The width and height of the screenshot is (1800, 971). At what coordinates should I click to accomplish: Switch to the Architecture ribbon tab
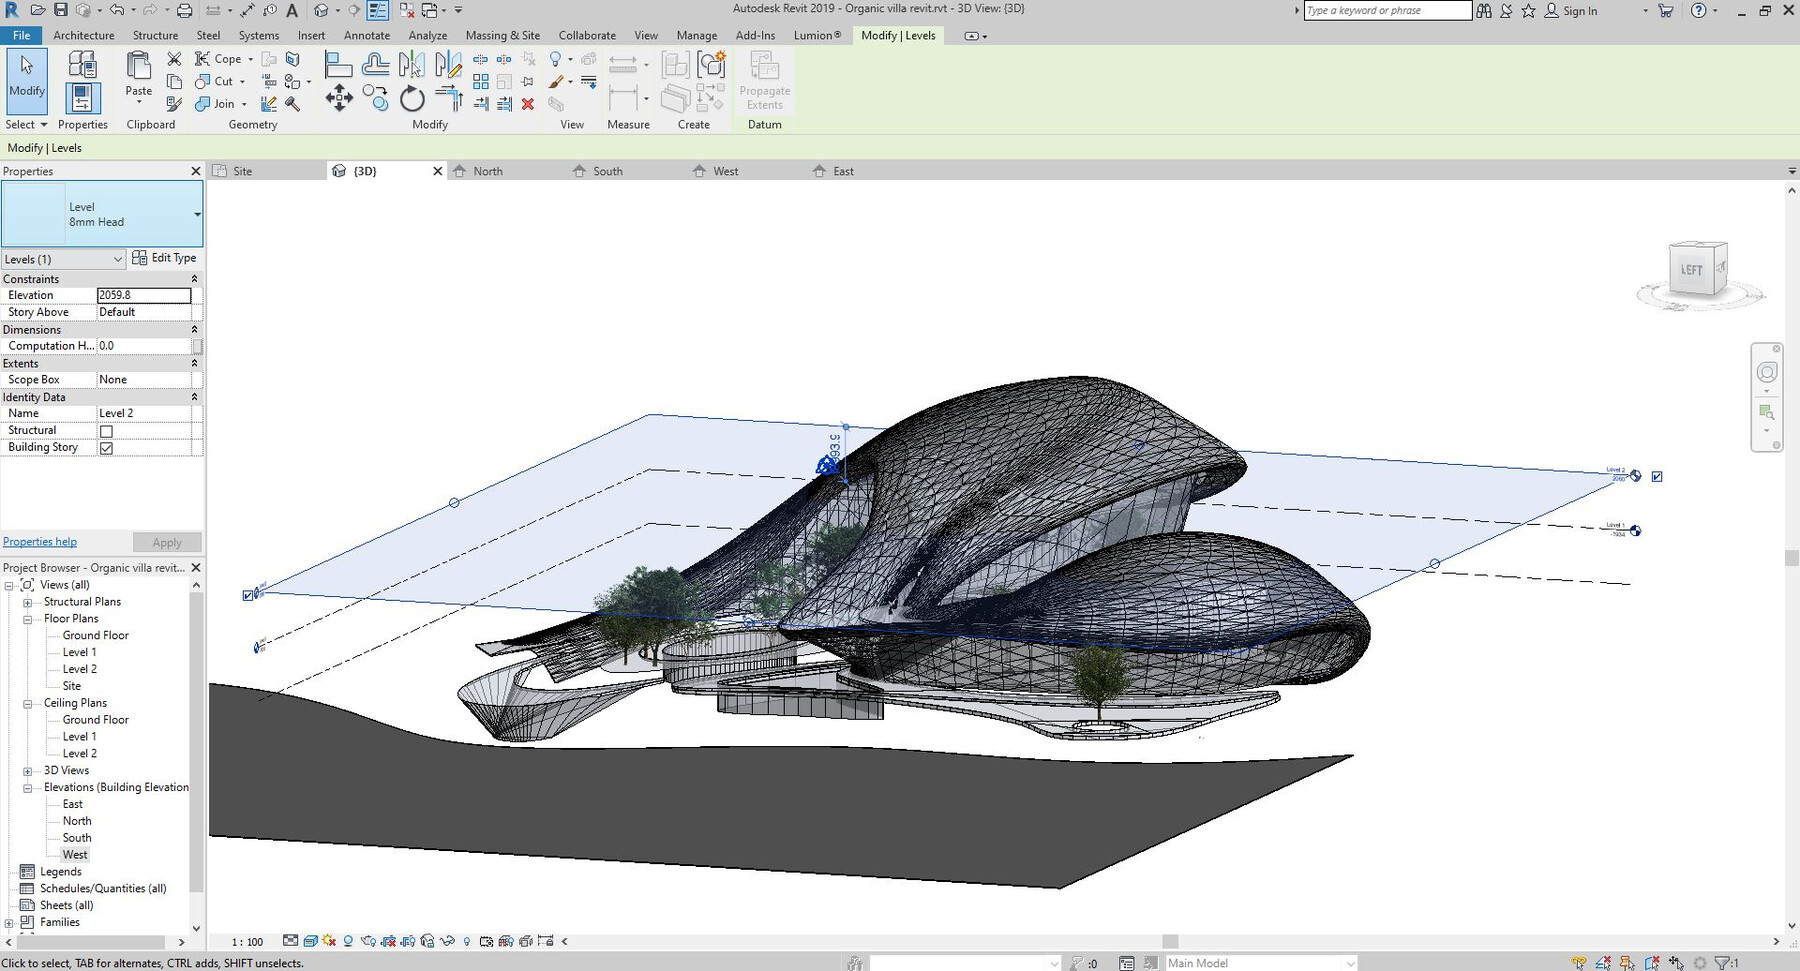click(84, 35)
